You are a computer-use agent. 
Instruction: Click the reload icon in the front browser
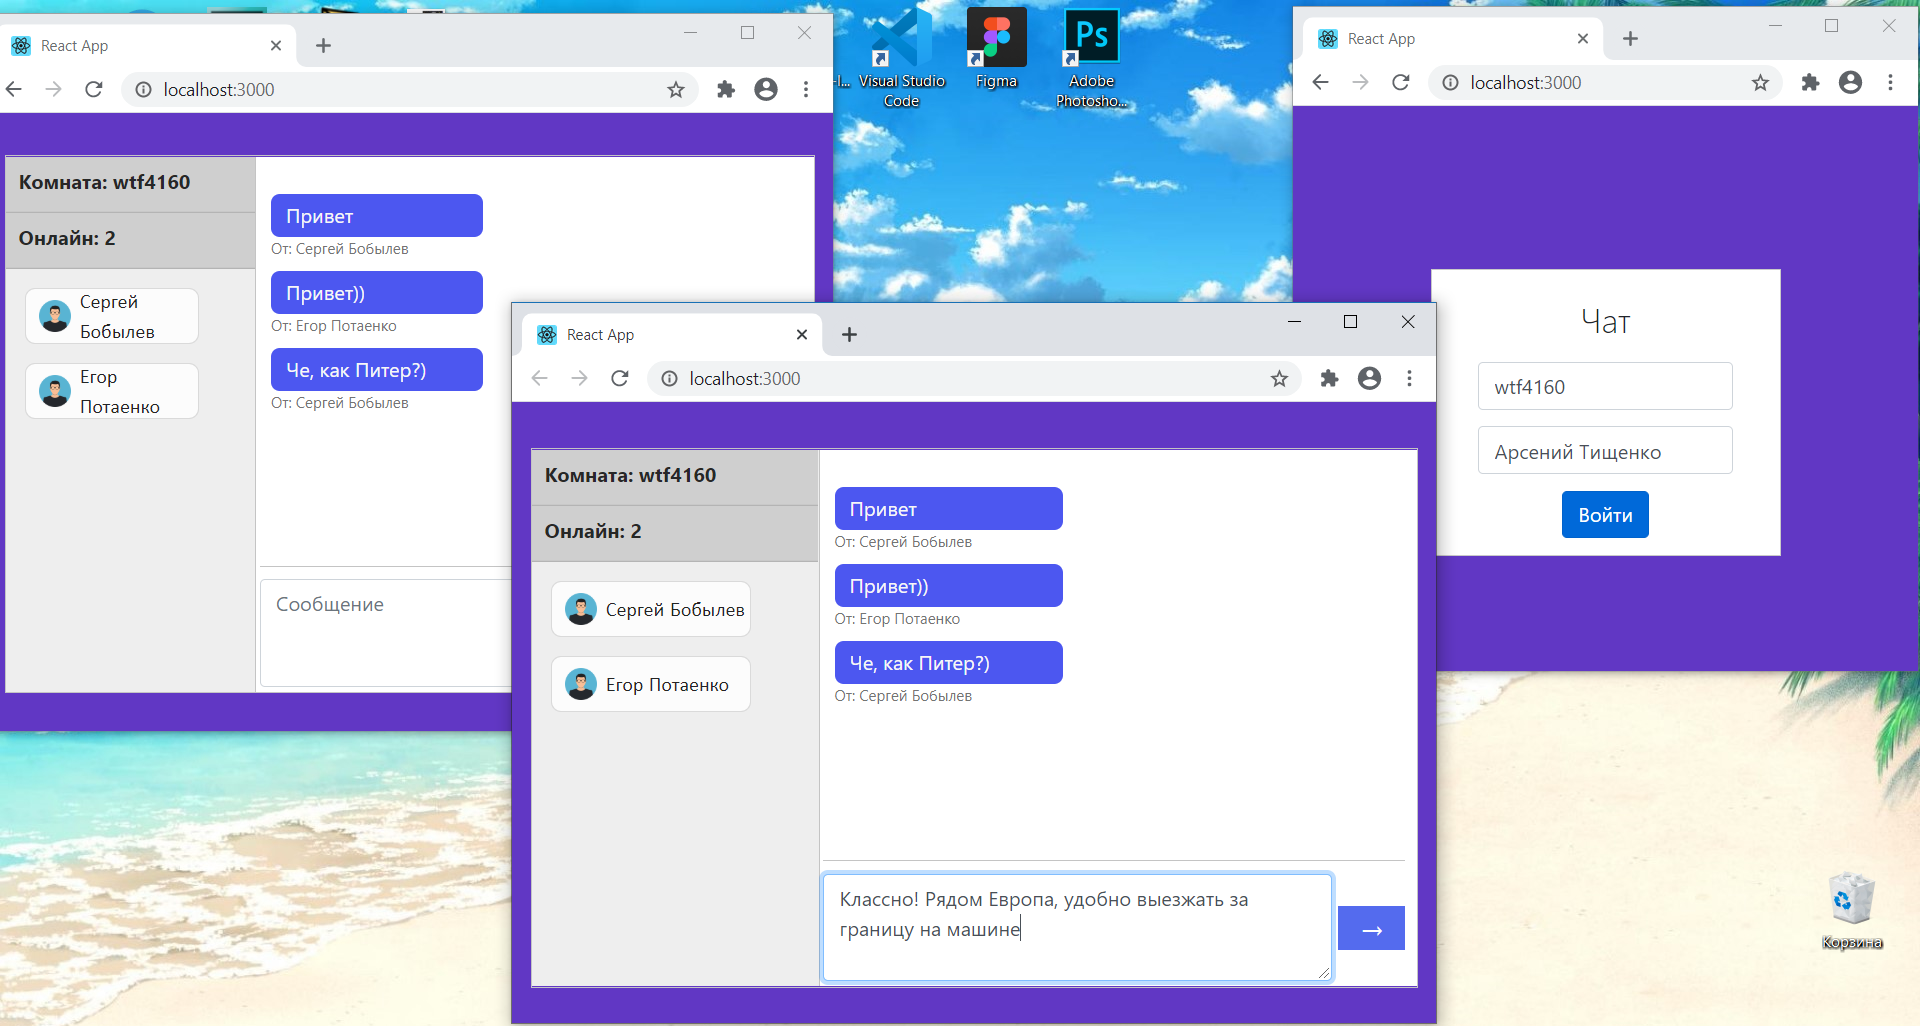coord(619,378)
